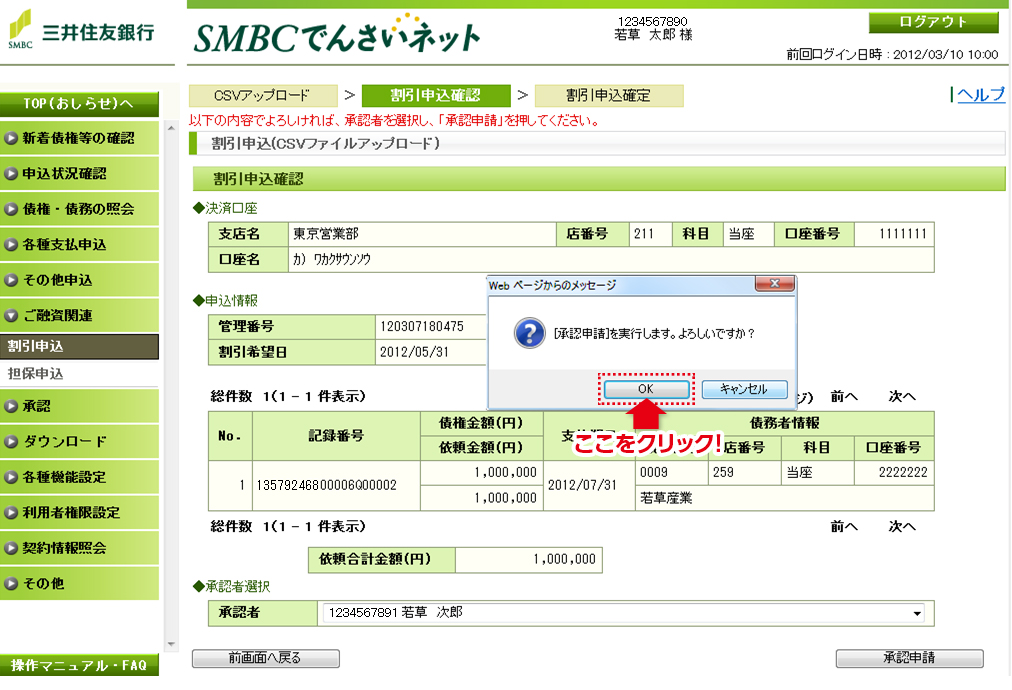1012x690 pixels.
Task: Click lower 次へ pagination link
Action: (x=902, y=527)
